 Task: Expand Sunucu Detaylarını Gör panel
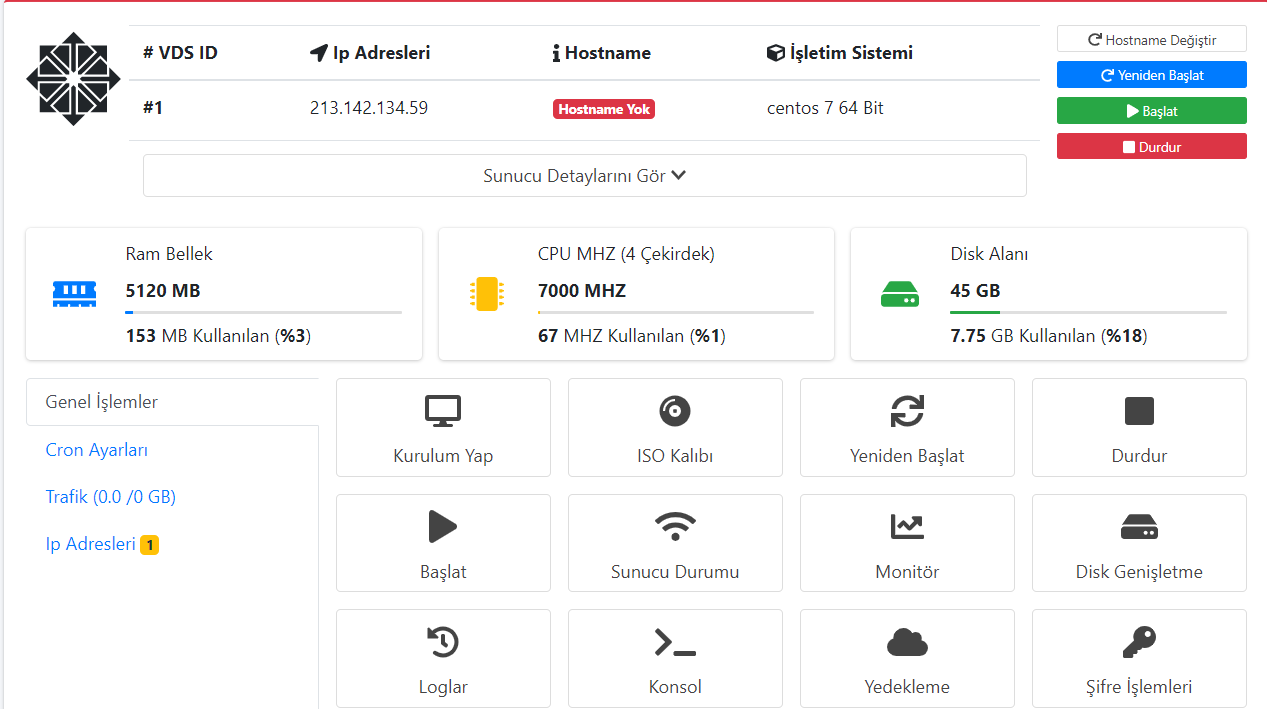click(x=584, y=175)
